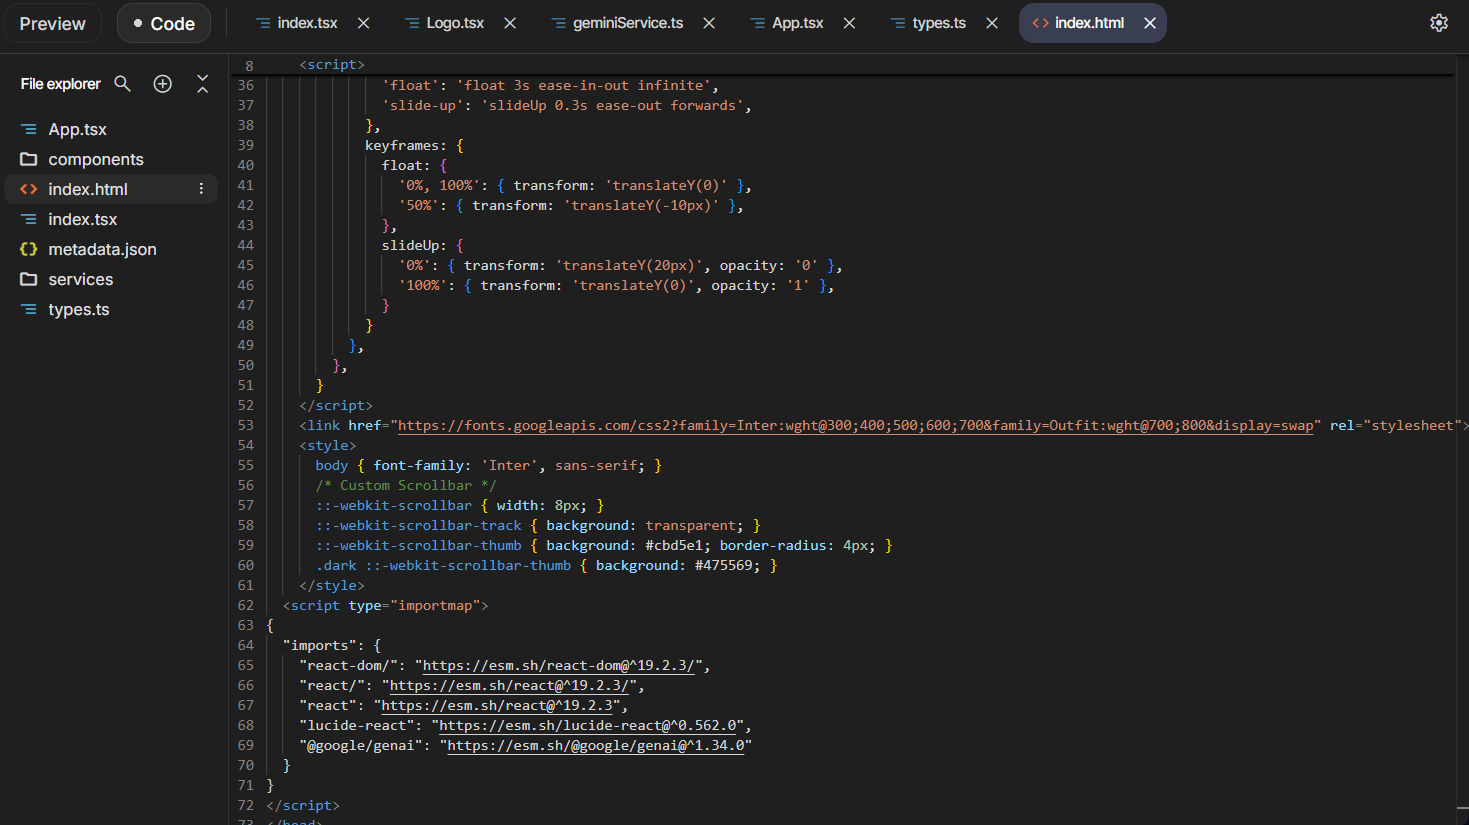
Task: Click the geminiService.ts tab file icon
Action: pyautogui.click(x=558, y=23)
